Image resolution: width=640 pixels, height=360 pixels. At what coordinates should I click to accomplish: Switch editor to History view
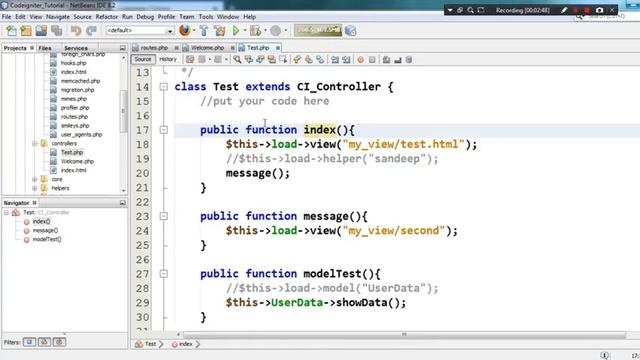point(168,59)
